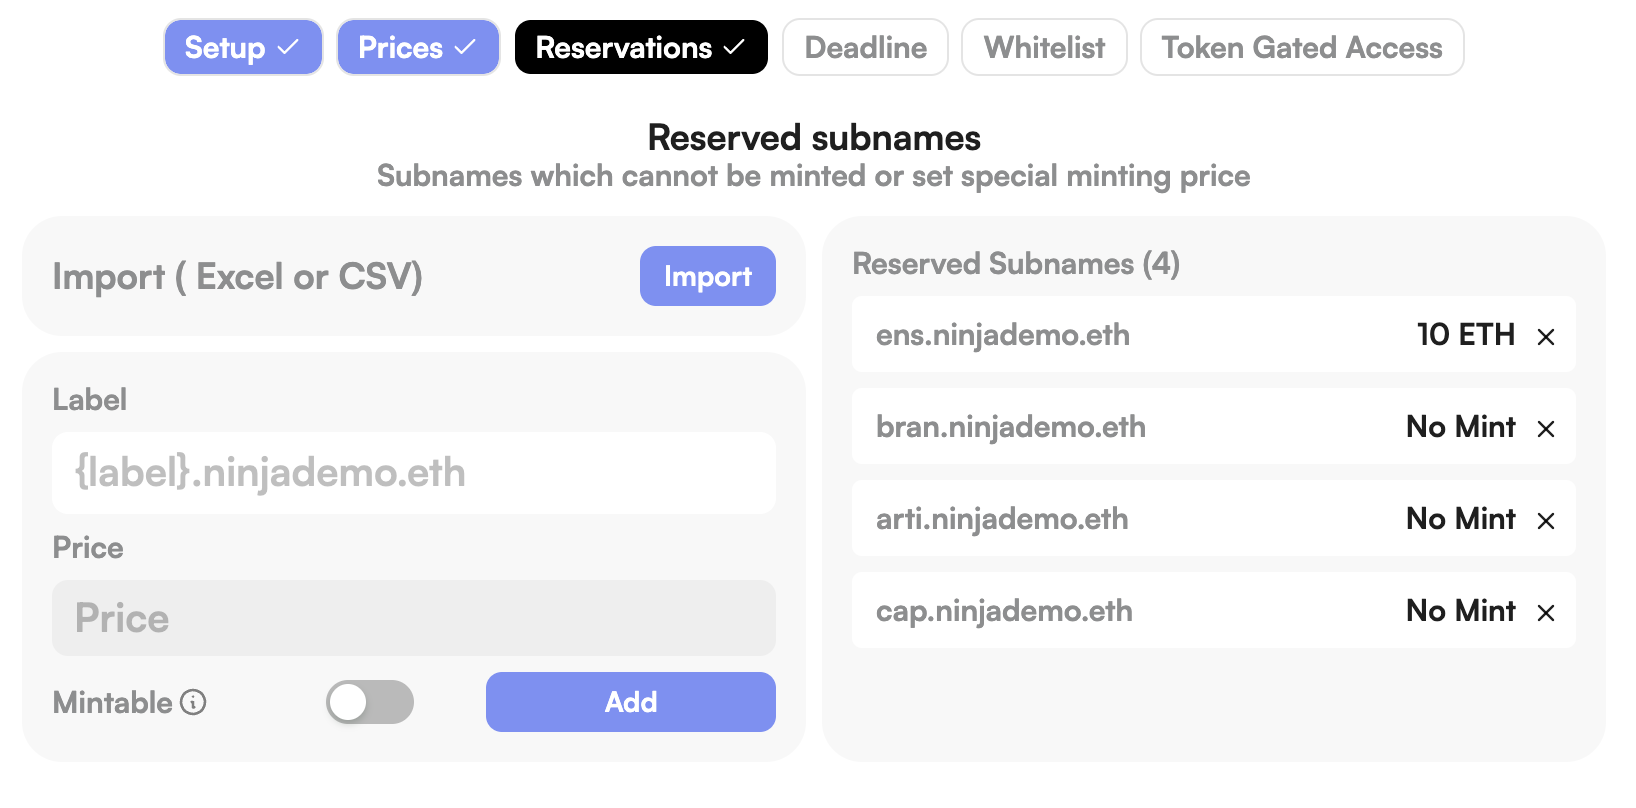1636x808 pixels.
Task: Click the Mintable info icon
Action: [193, 703]
